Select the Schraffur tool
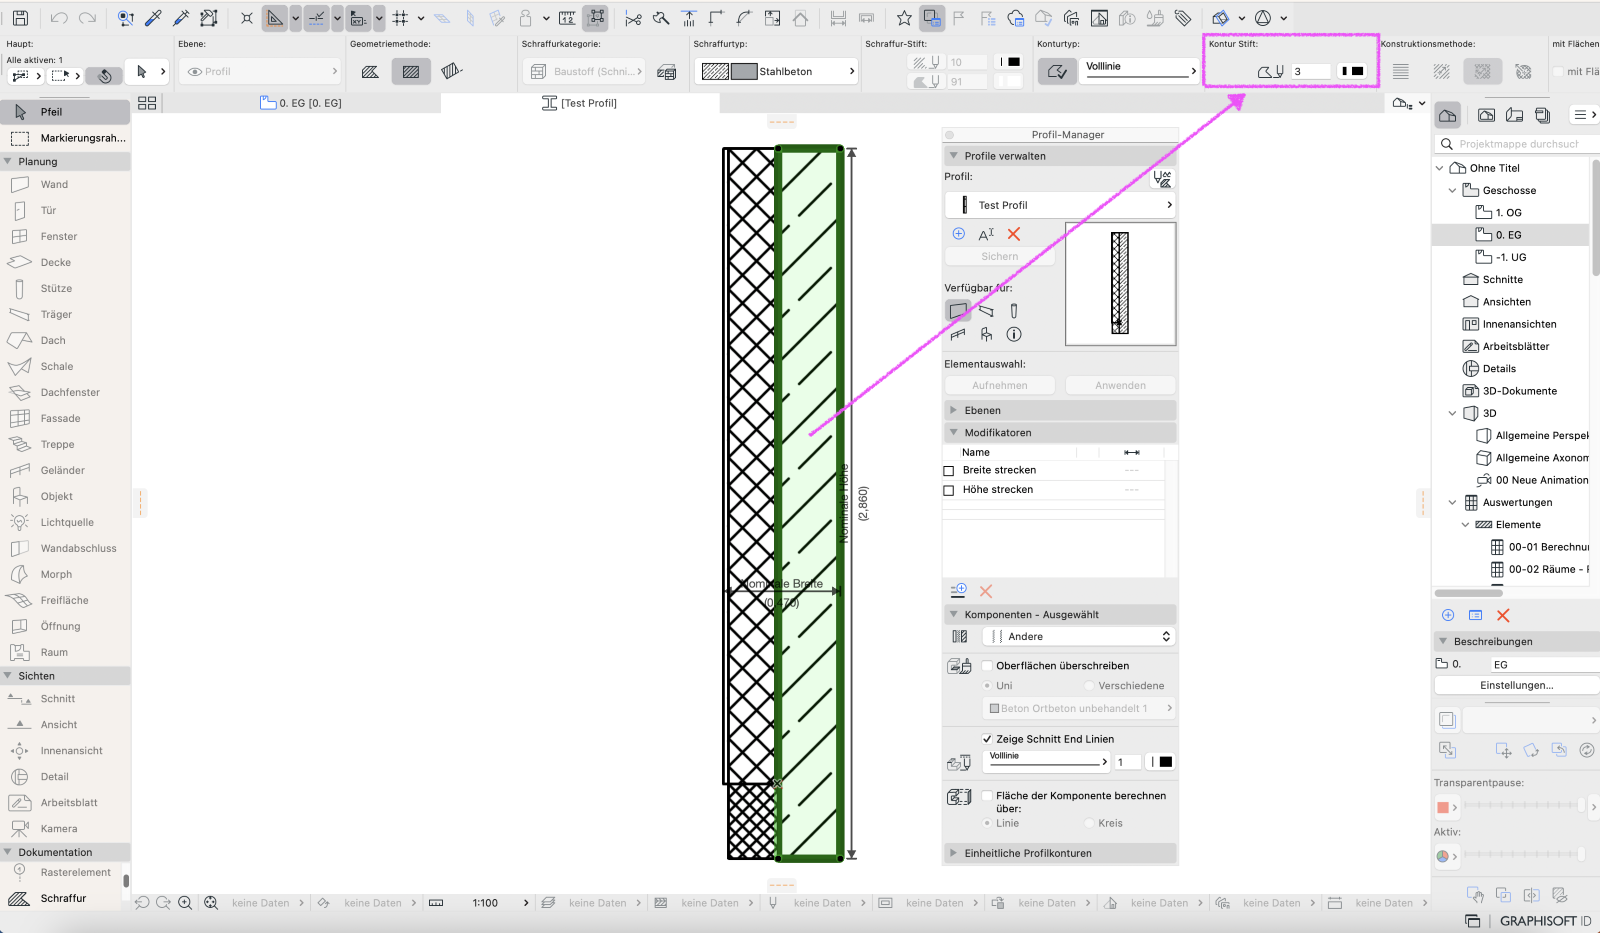The height and width of the screenshot is (933, 1600). click(65, 899)
